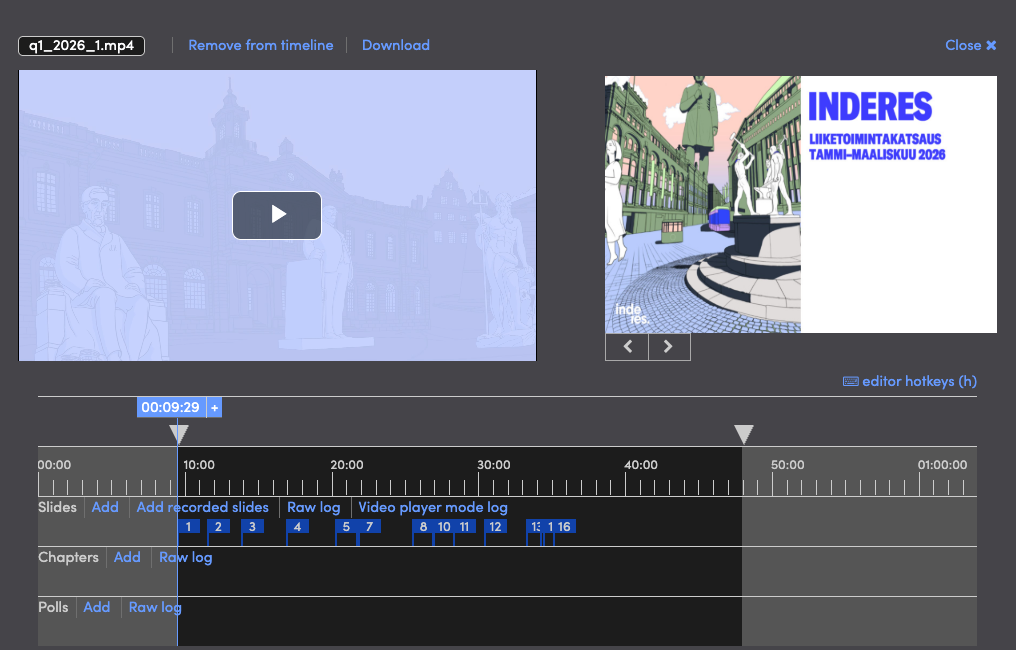Click the 50:00 mark on timeline ruler
The image size is (1016, 650).
(x=787, y=465)
